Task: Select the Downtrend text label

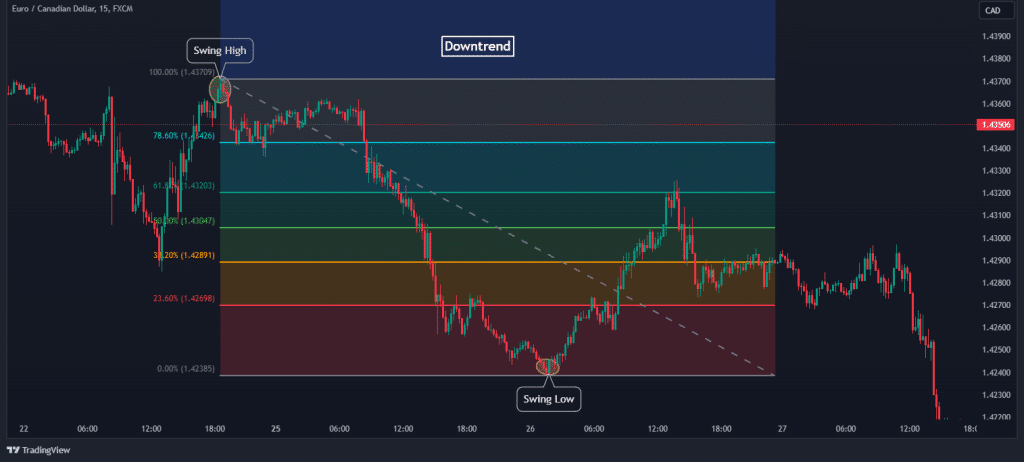Action: click(x=478, y=46)
